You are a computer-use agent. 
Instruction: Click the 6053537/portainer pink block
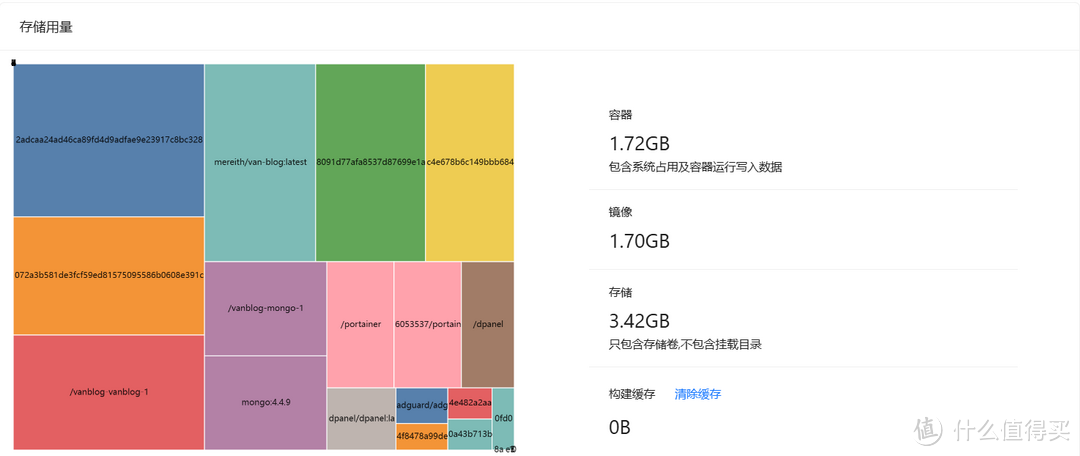pyautogui.click(x=428, y=324)
